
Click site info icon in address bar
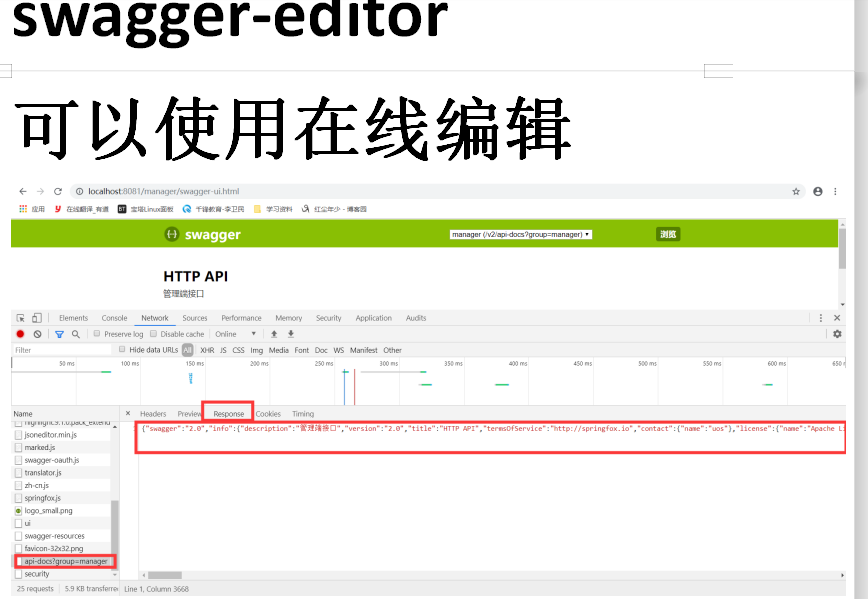coord(79,192)
